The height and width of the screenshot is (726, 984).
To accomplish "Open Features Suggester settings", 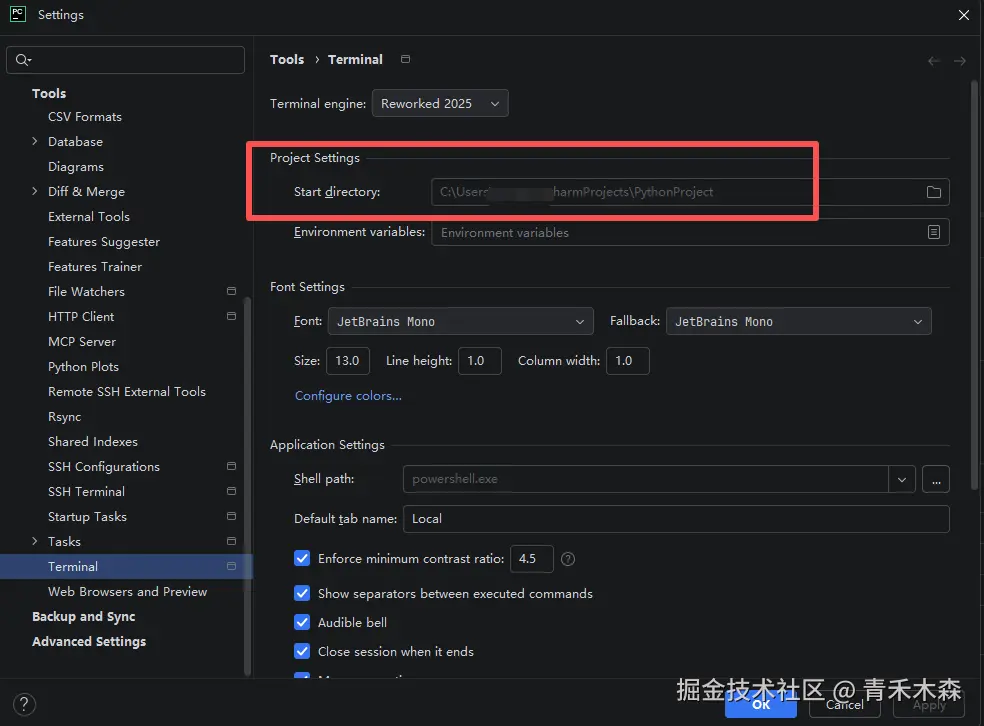I will [x=104, y=242].
